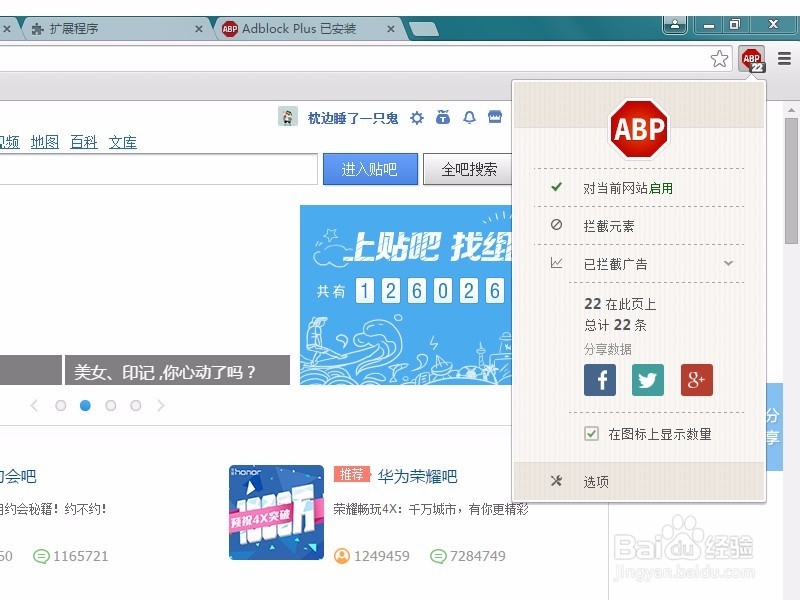This screenshot has width=800, height=600.
Task: Go to next carousel slide arrow
Action: pos(161,406)
